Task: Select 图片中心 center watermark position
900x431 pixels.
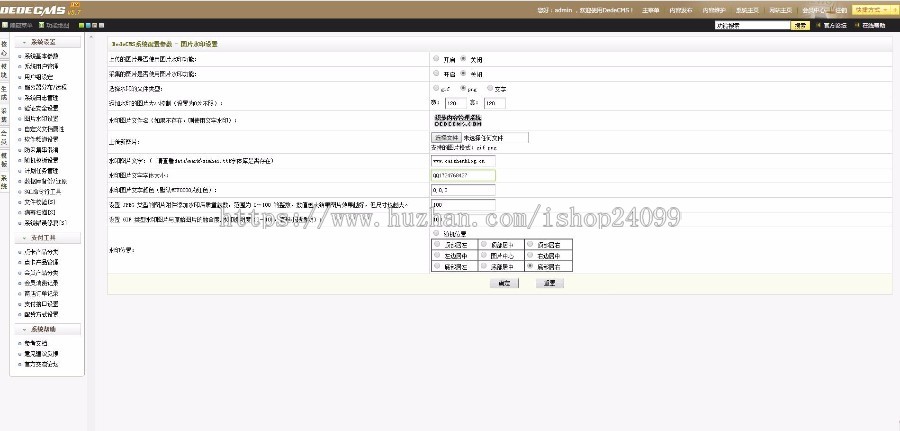Action: coord(483,255)
